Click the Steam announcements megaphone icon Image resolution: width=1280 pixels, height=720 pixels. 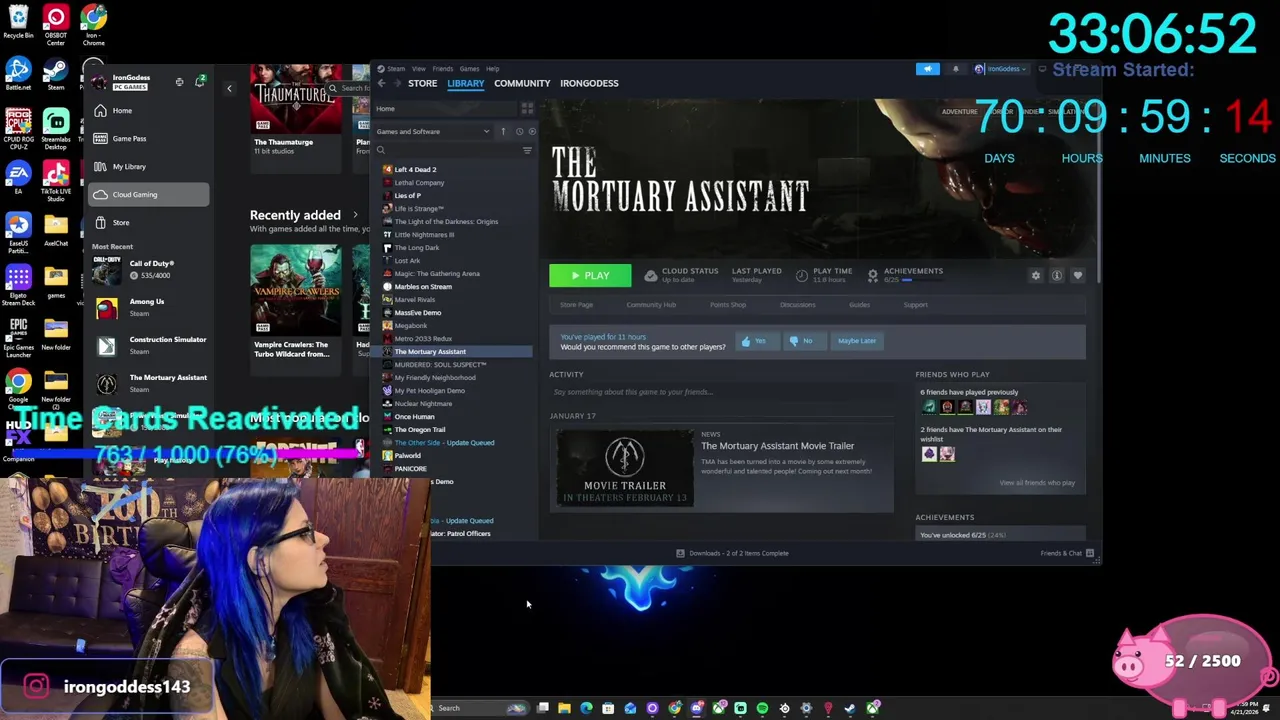928,69
